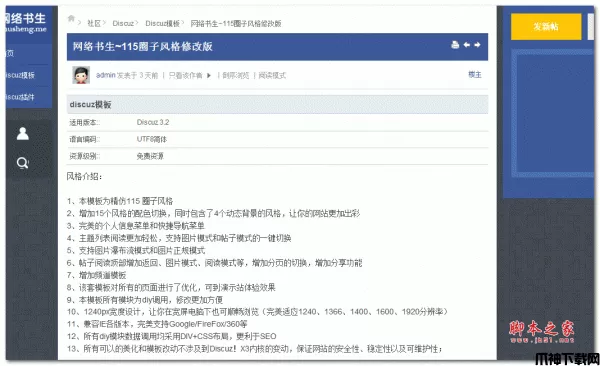The width and height of the screenshot is (600, 366).
Task: Click the admin author name link
Action: [106, 75]
